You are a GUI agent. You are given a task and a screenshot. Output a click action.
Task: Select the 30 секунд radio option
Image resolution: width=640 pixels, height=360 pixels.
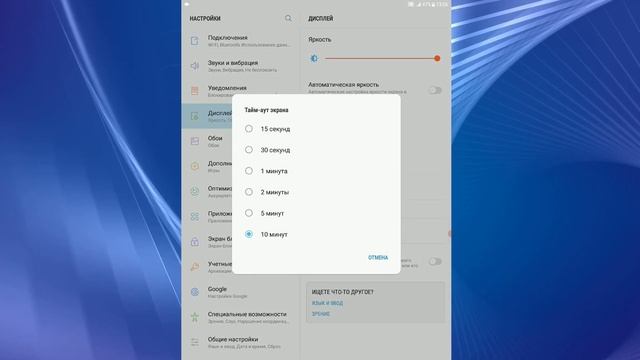click(x=249, y=150)
